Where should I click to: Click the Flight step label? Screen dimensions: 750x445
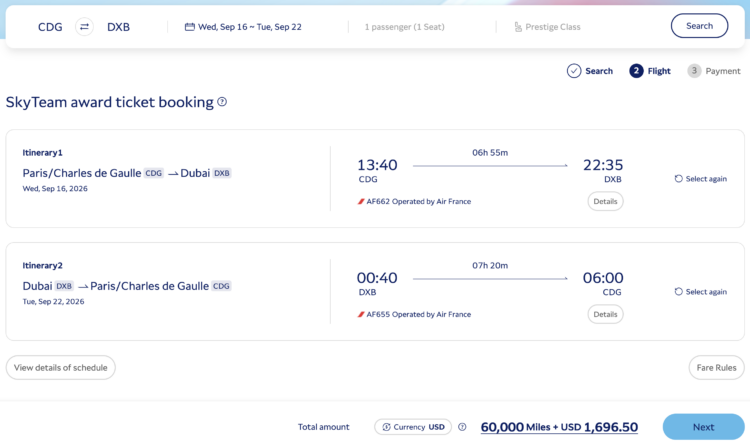click(659, 71)
